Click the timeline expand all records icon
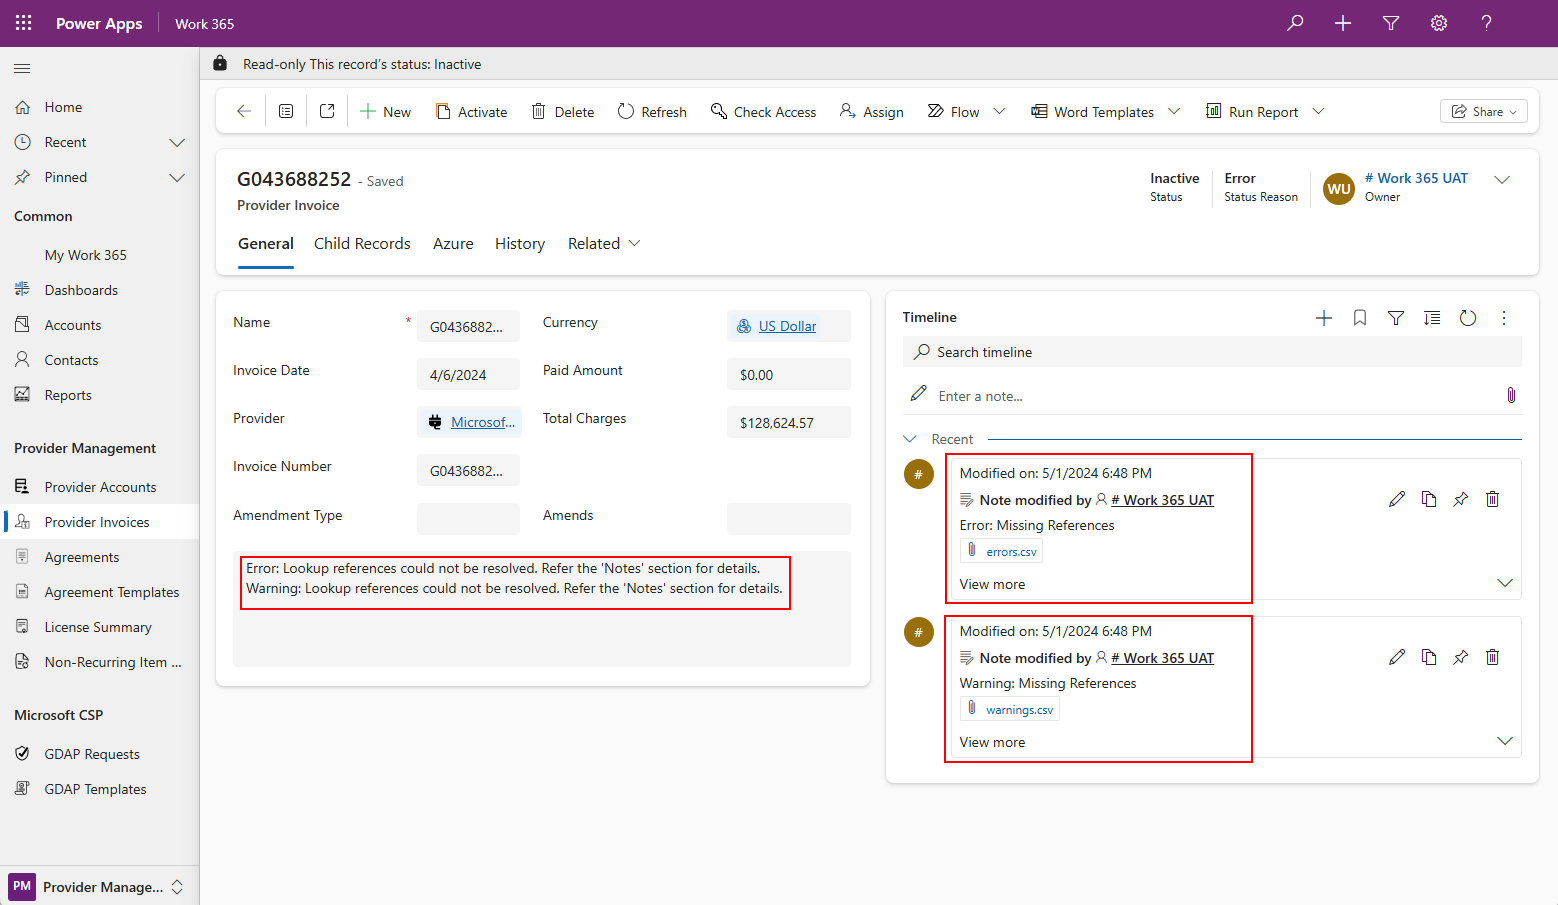 pos(1432,318)
